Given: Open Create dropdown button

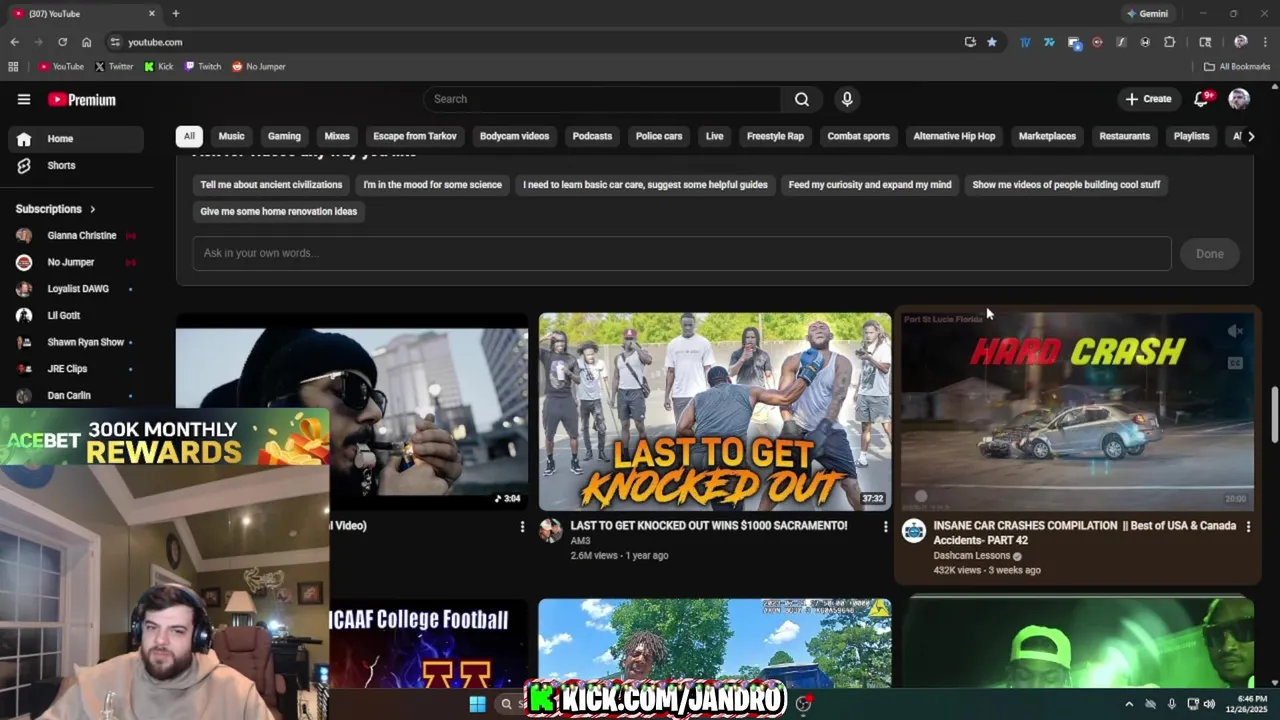Looking at the screenshot, I should (x=1148, y=99).
